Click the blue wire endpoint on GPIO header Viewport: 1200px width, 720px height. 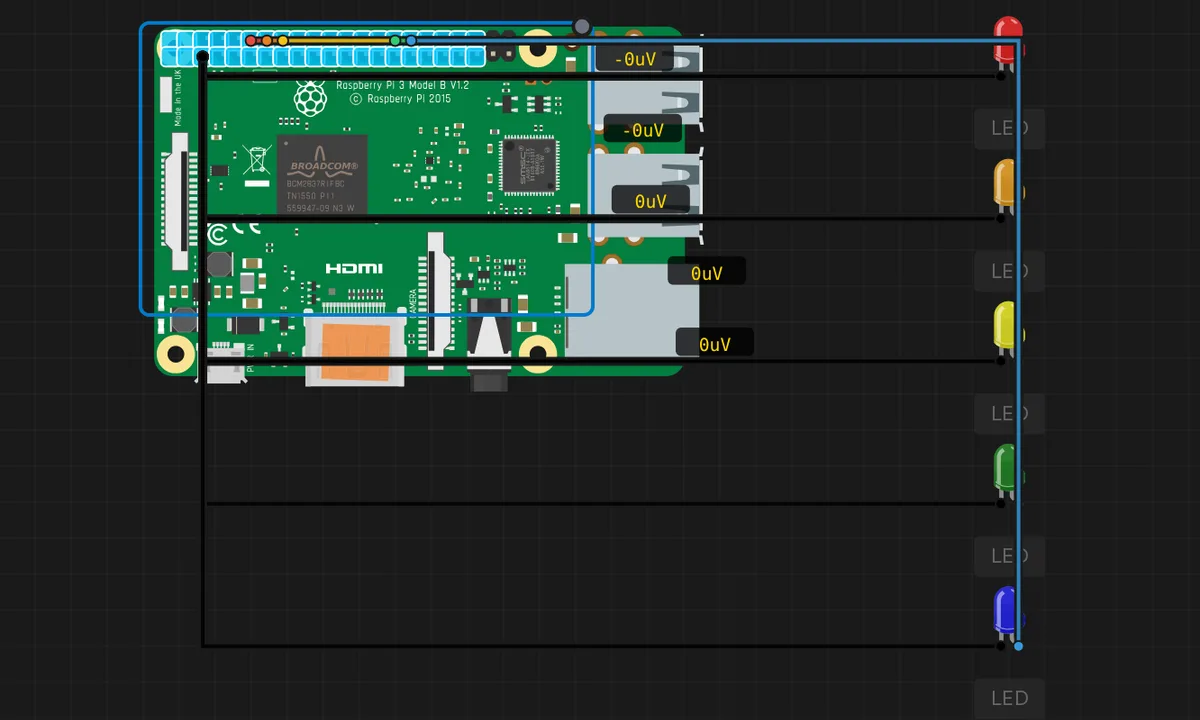point(411,41)
